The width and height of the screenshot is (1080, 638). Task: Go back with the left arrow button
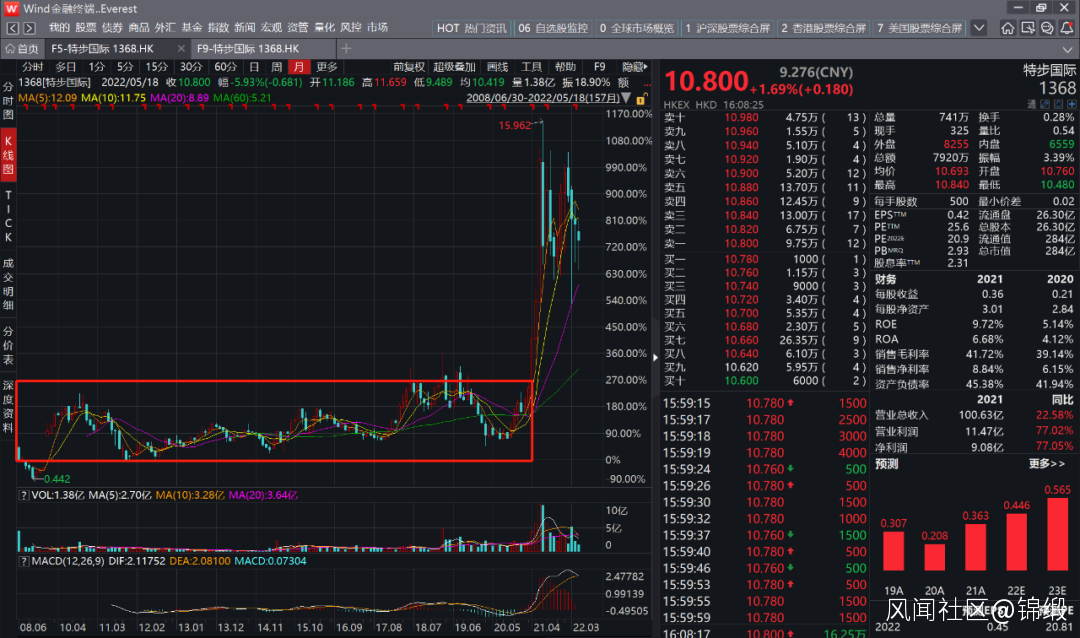pyautogui.click(x=12, y=28)
